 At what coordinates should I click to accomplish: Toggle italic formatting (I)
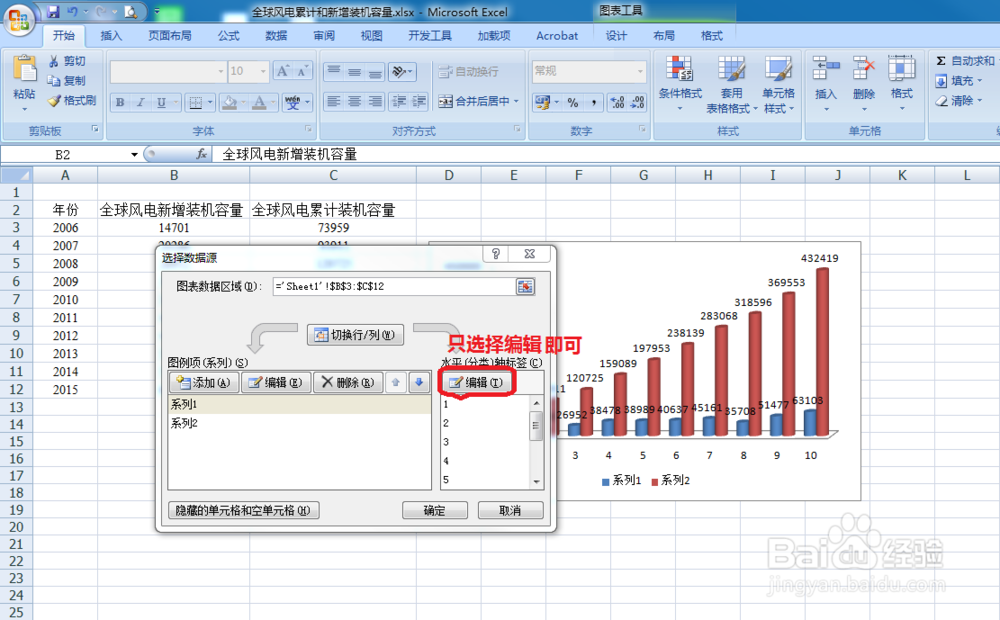click(x=140, y=102)
